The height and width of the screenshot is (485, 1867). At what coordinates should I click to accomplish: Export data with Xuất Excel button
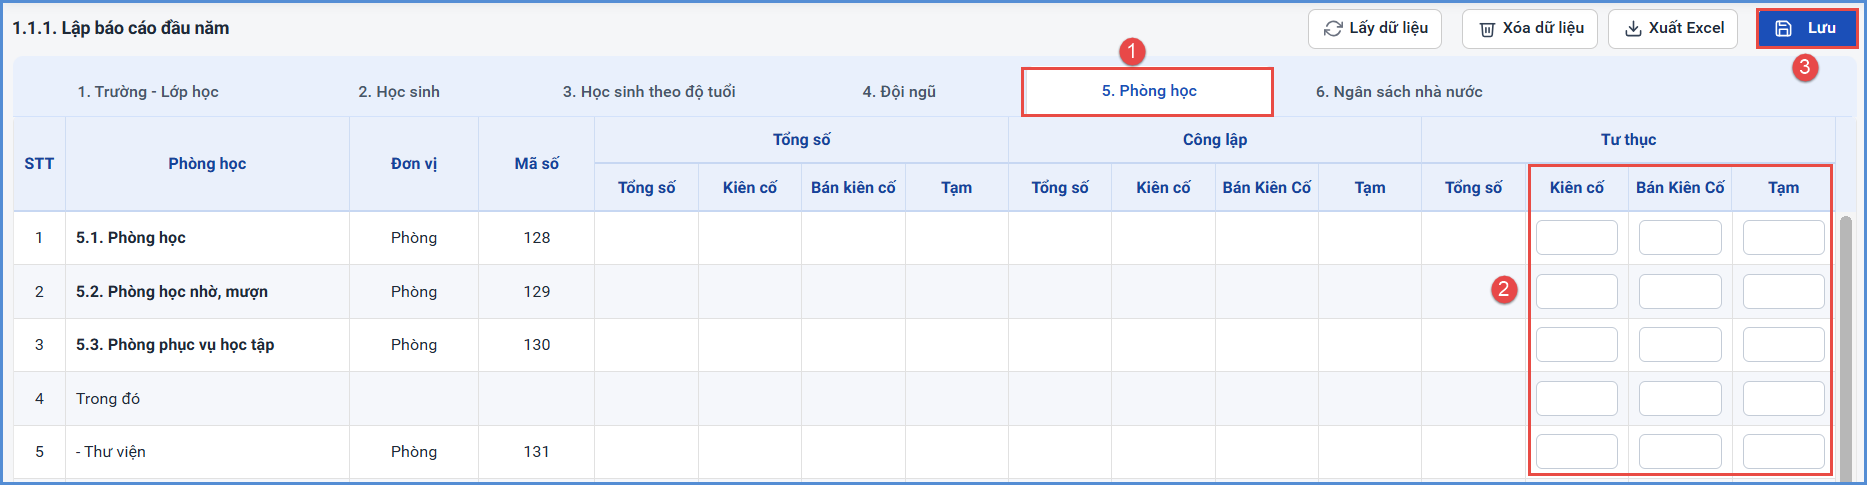coord(1674,29)
